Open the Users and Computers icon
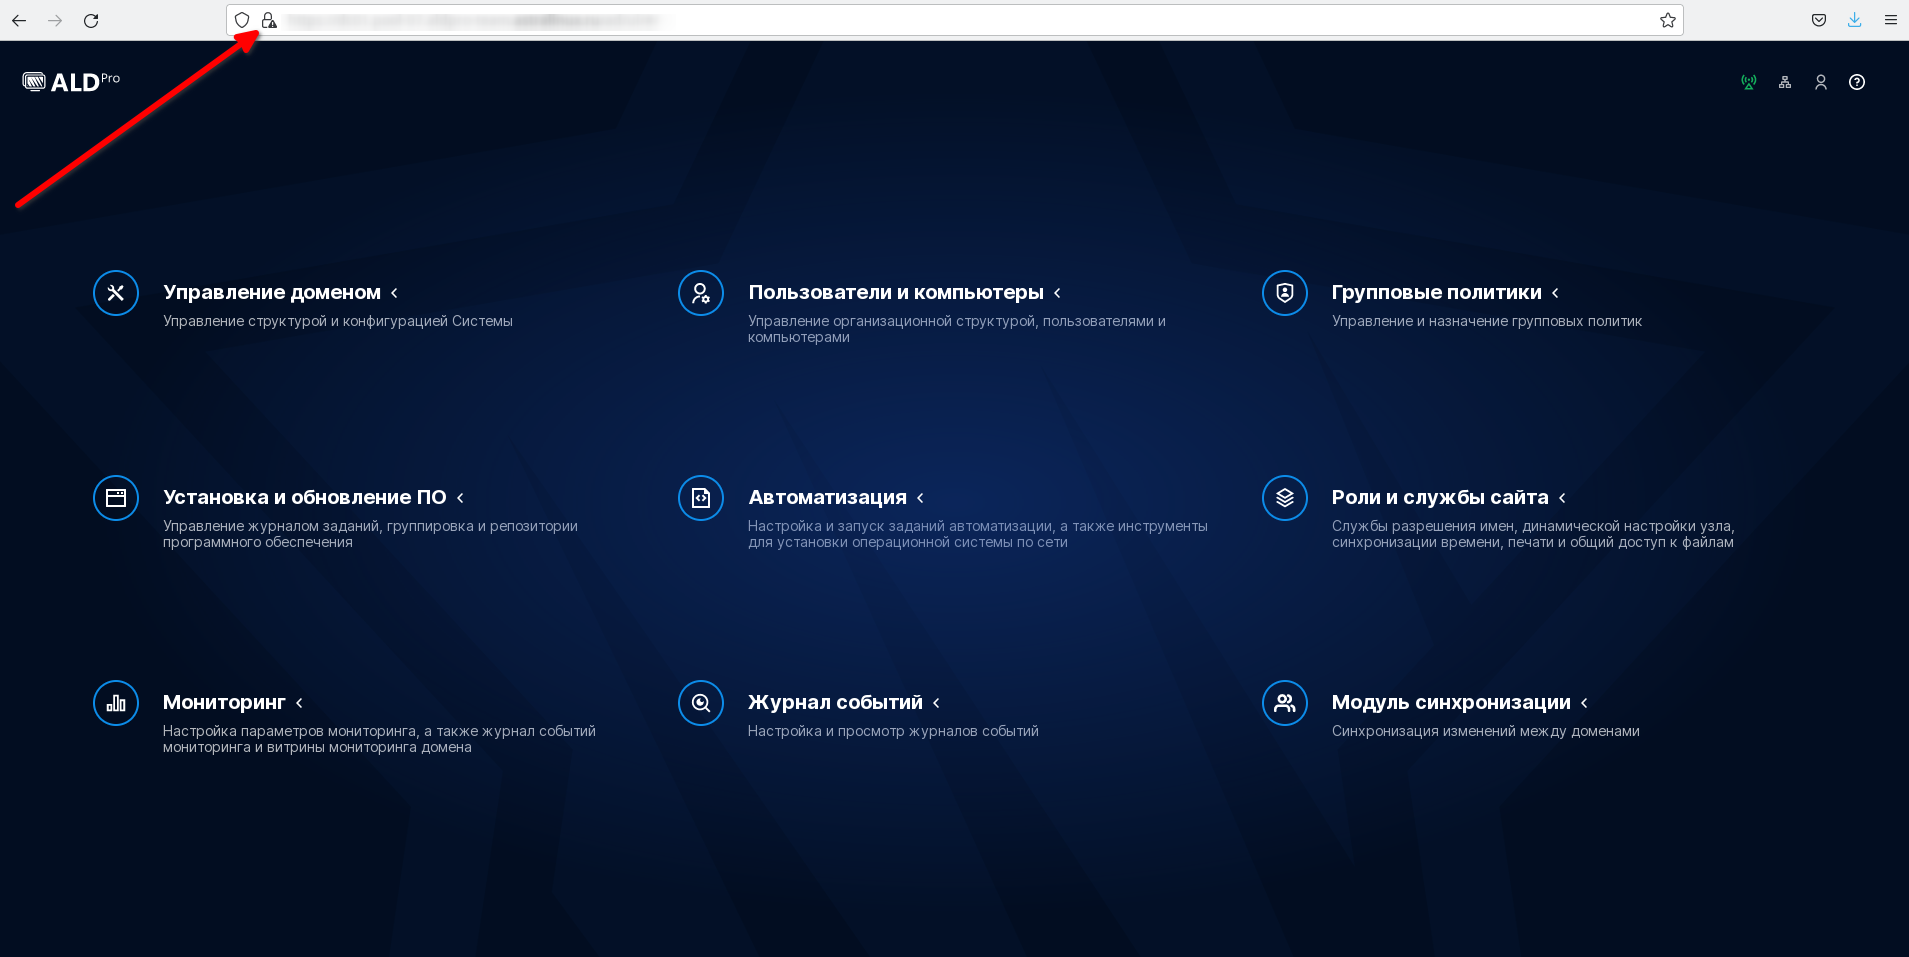This screenshot has width=1909, height=957. tap(701, 293)
